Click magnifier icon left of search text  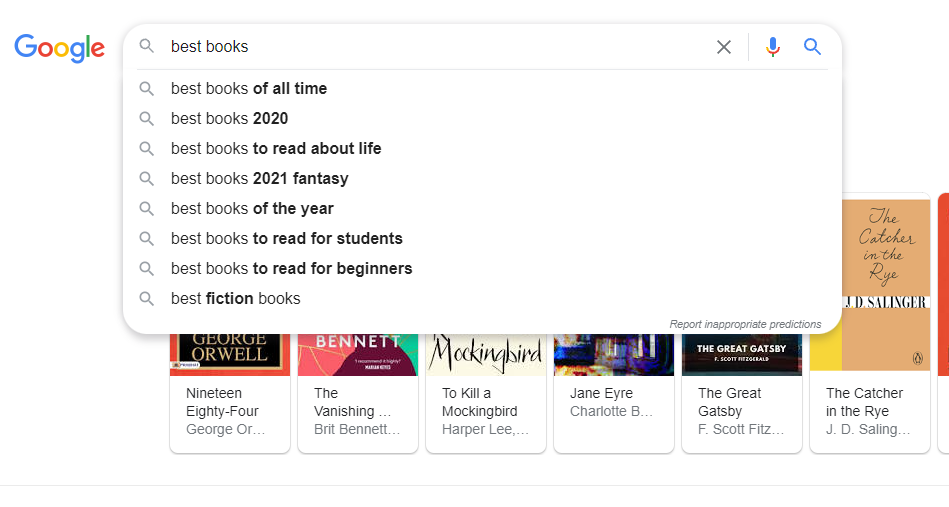pyautogui.click(x=147, y=46)
